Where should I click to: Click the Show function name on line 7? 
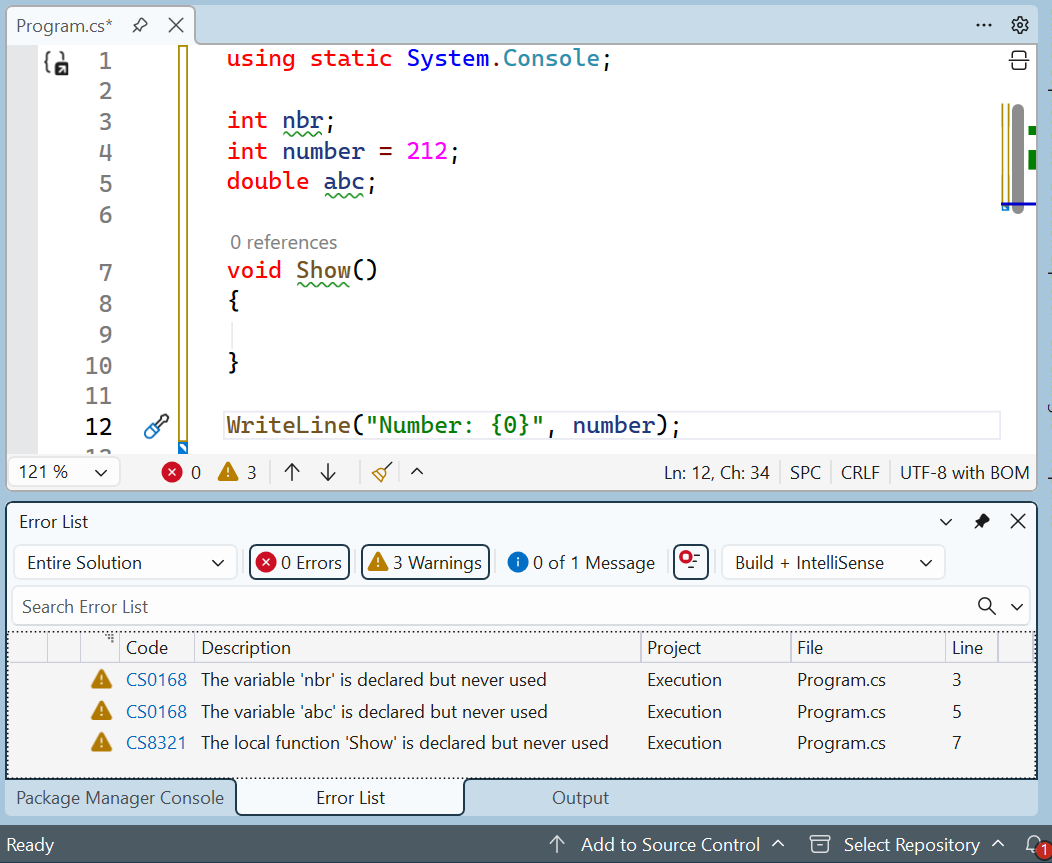[x=323, y=270]
